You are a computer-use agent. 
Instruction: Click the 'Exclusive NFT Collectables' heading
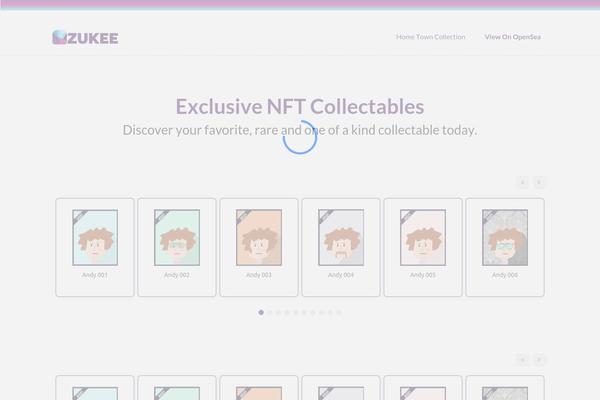point(300,106)
